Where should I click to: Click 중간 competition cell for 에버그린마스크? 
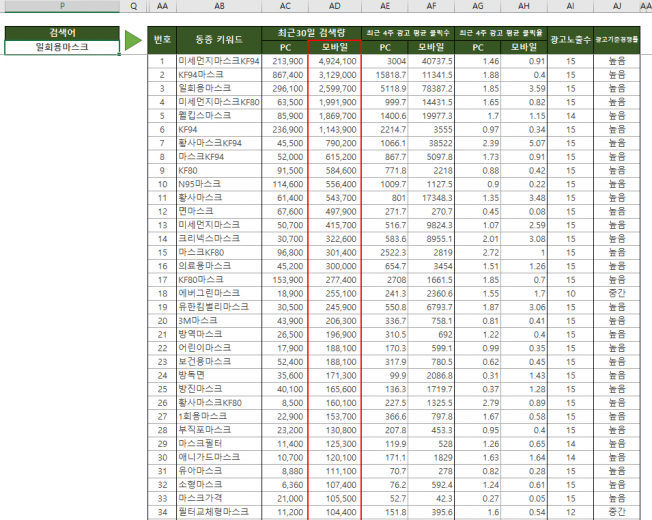pos(617,293)
